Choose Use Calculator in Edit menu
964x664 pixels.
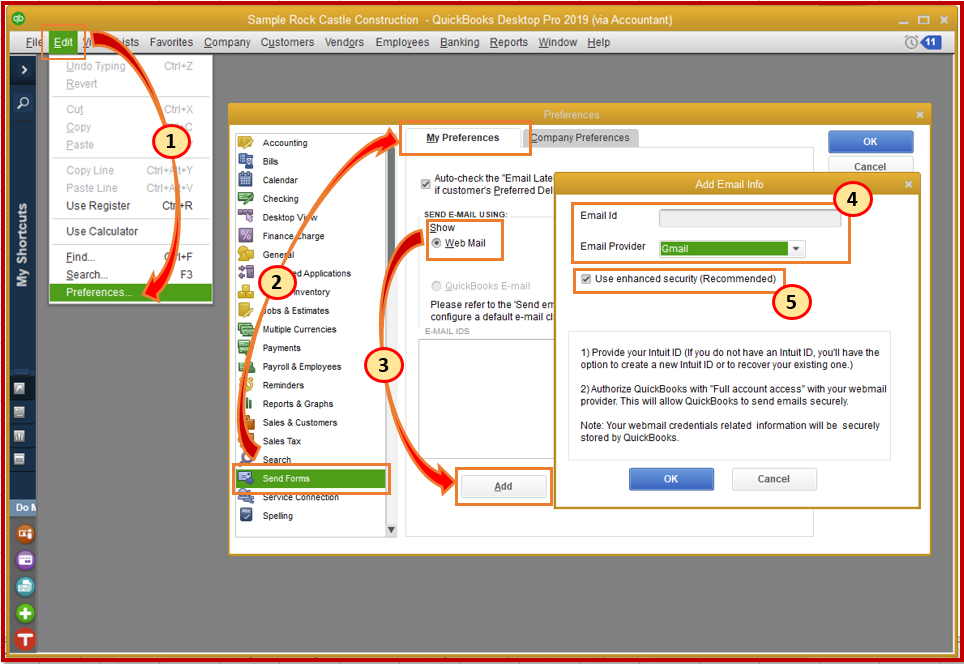point(130,231)
